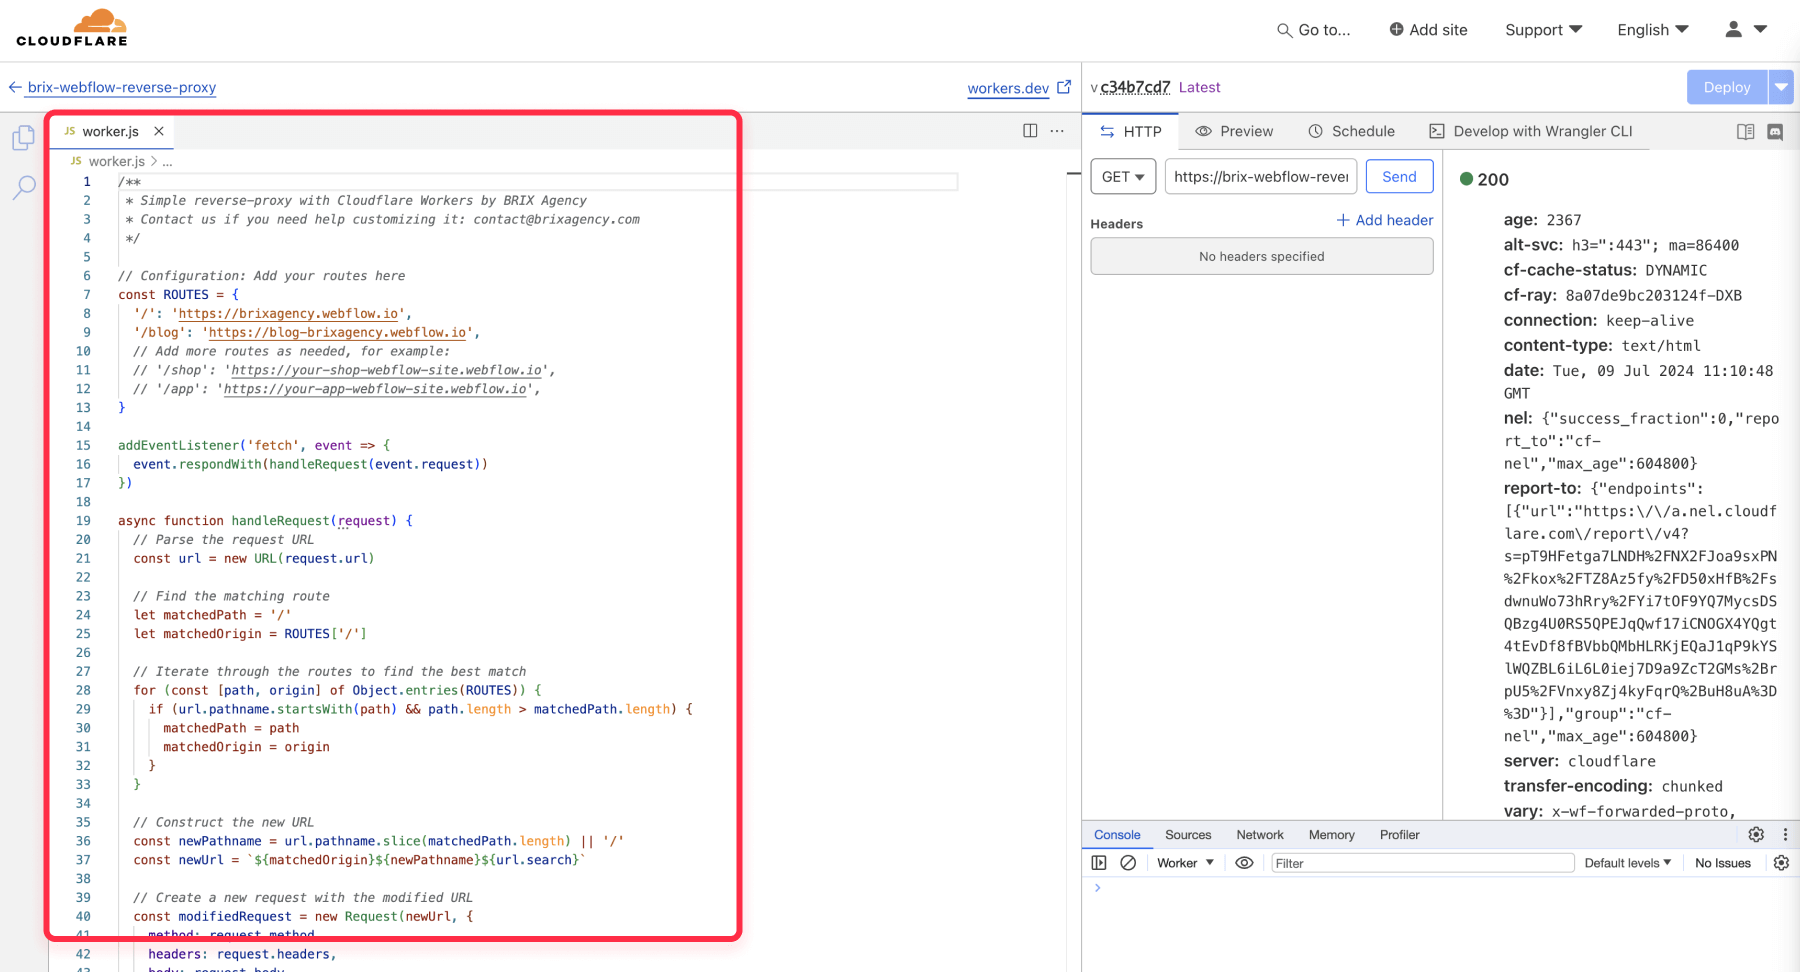
Task: Open blog-brixagency.webflow.io URL in code
Action: (x=338, y=333)
